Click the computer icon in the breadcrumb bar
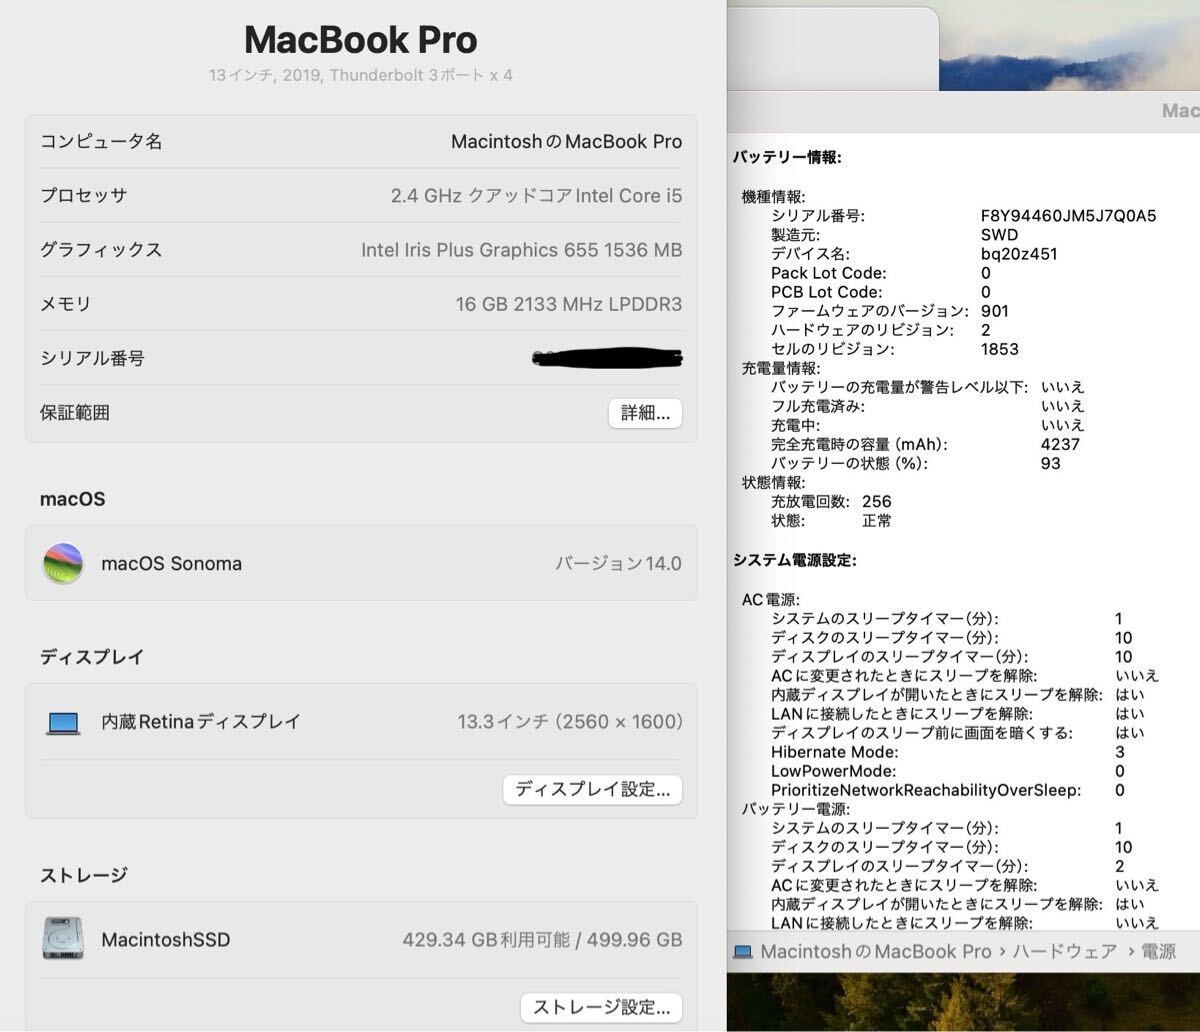The image size is (1200, 1032). pyautogui.click(x=744, y=951)
